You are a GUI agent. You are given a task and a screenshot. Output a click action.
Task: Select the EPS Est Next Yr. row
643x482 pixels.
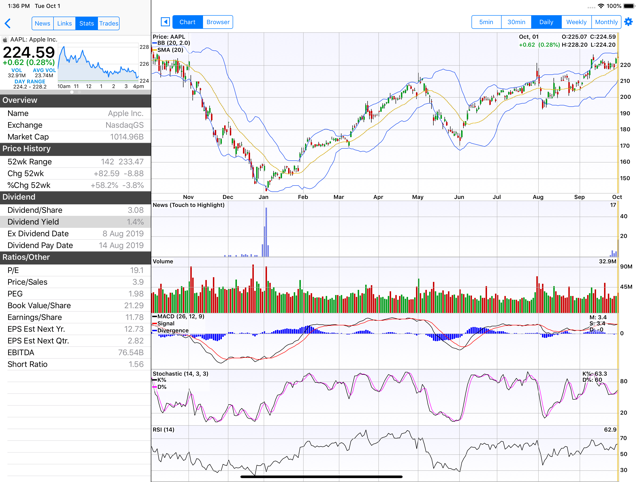75,329
